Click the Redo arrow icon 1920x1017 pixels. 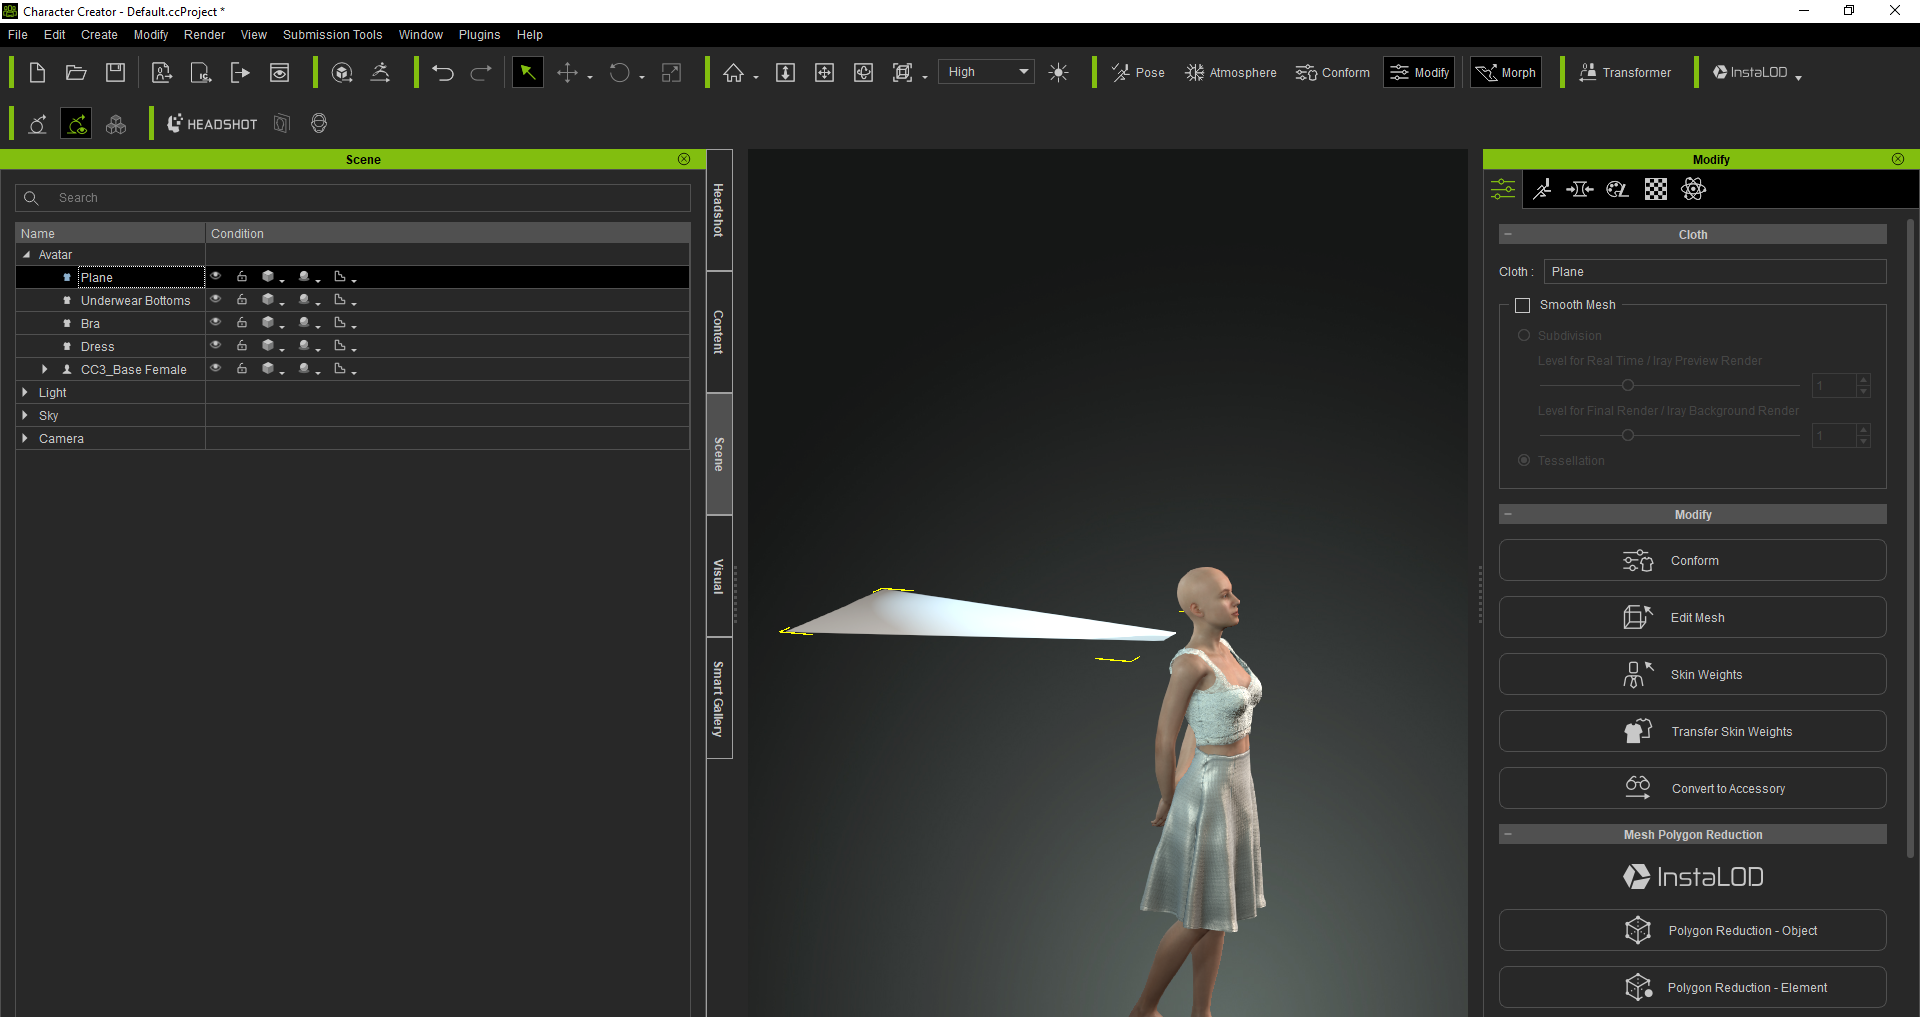pyautogui.click(x=481, y=73)
